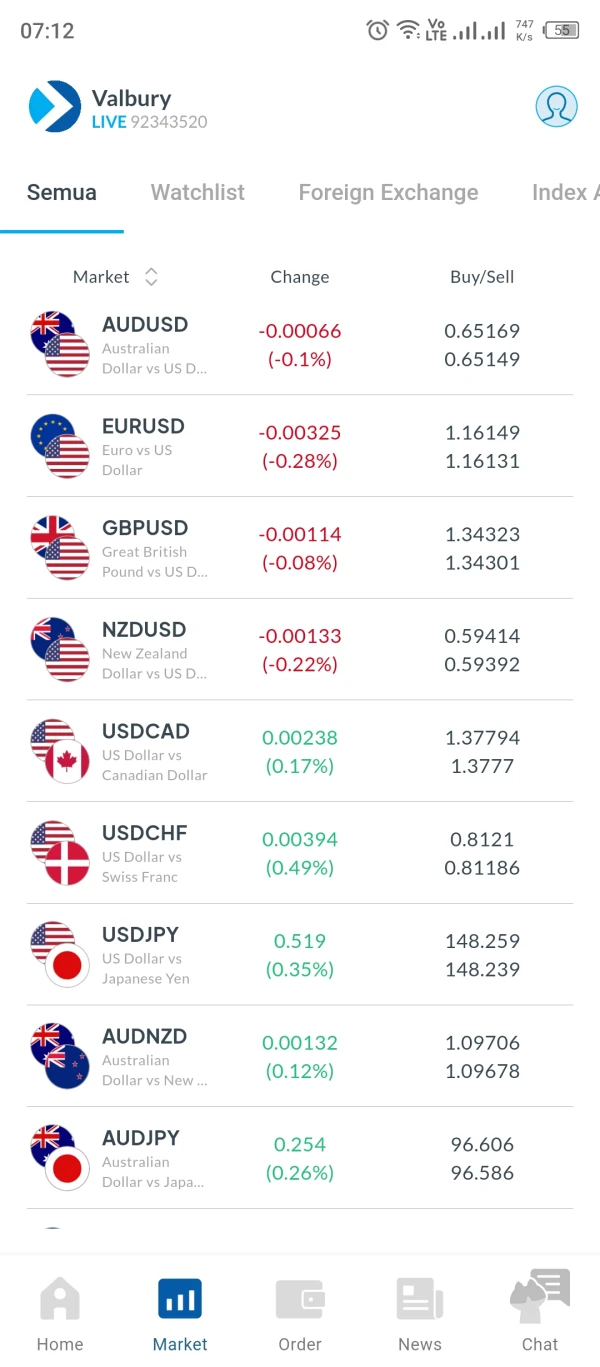Open the GBPUSD pair details
Screen dimensions: 600x1367
(x=145, y=548)
